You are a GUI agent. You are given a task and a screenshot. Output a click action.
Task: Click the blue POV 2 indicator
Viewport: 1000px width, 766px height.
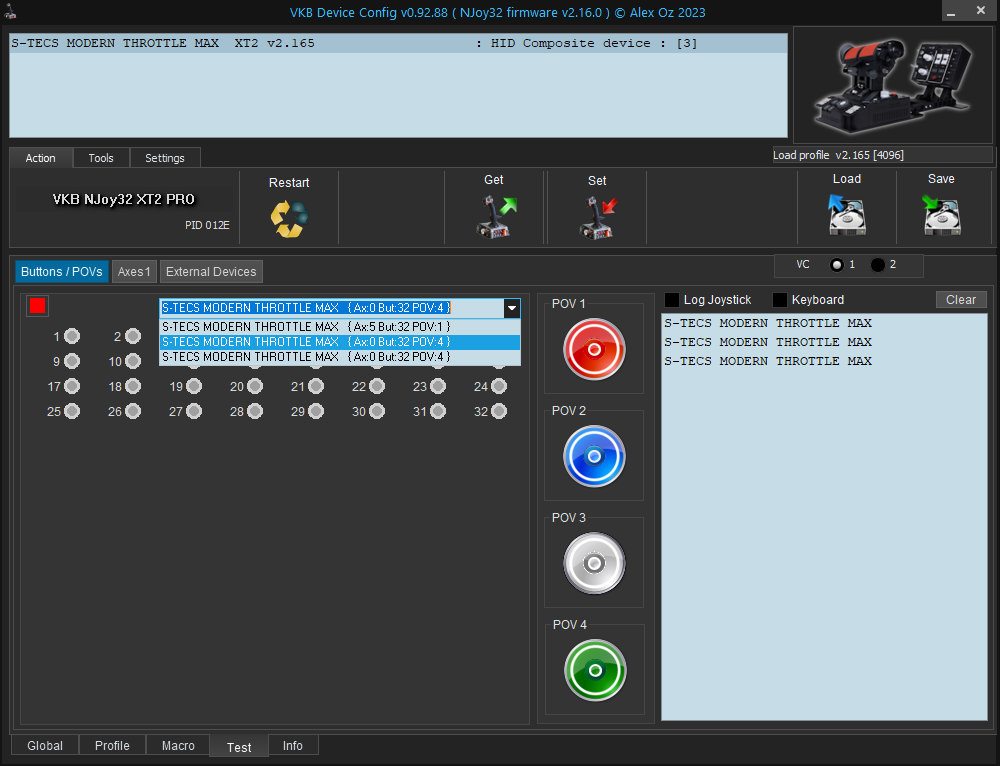(x=594, y=456)
